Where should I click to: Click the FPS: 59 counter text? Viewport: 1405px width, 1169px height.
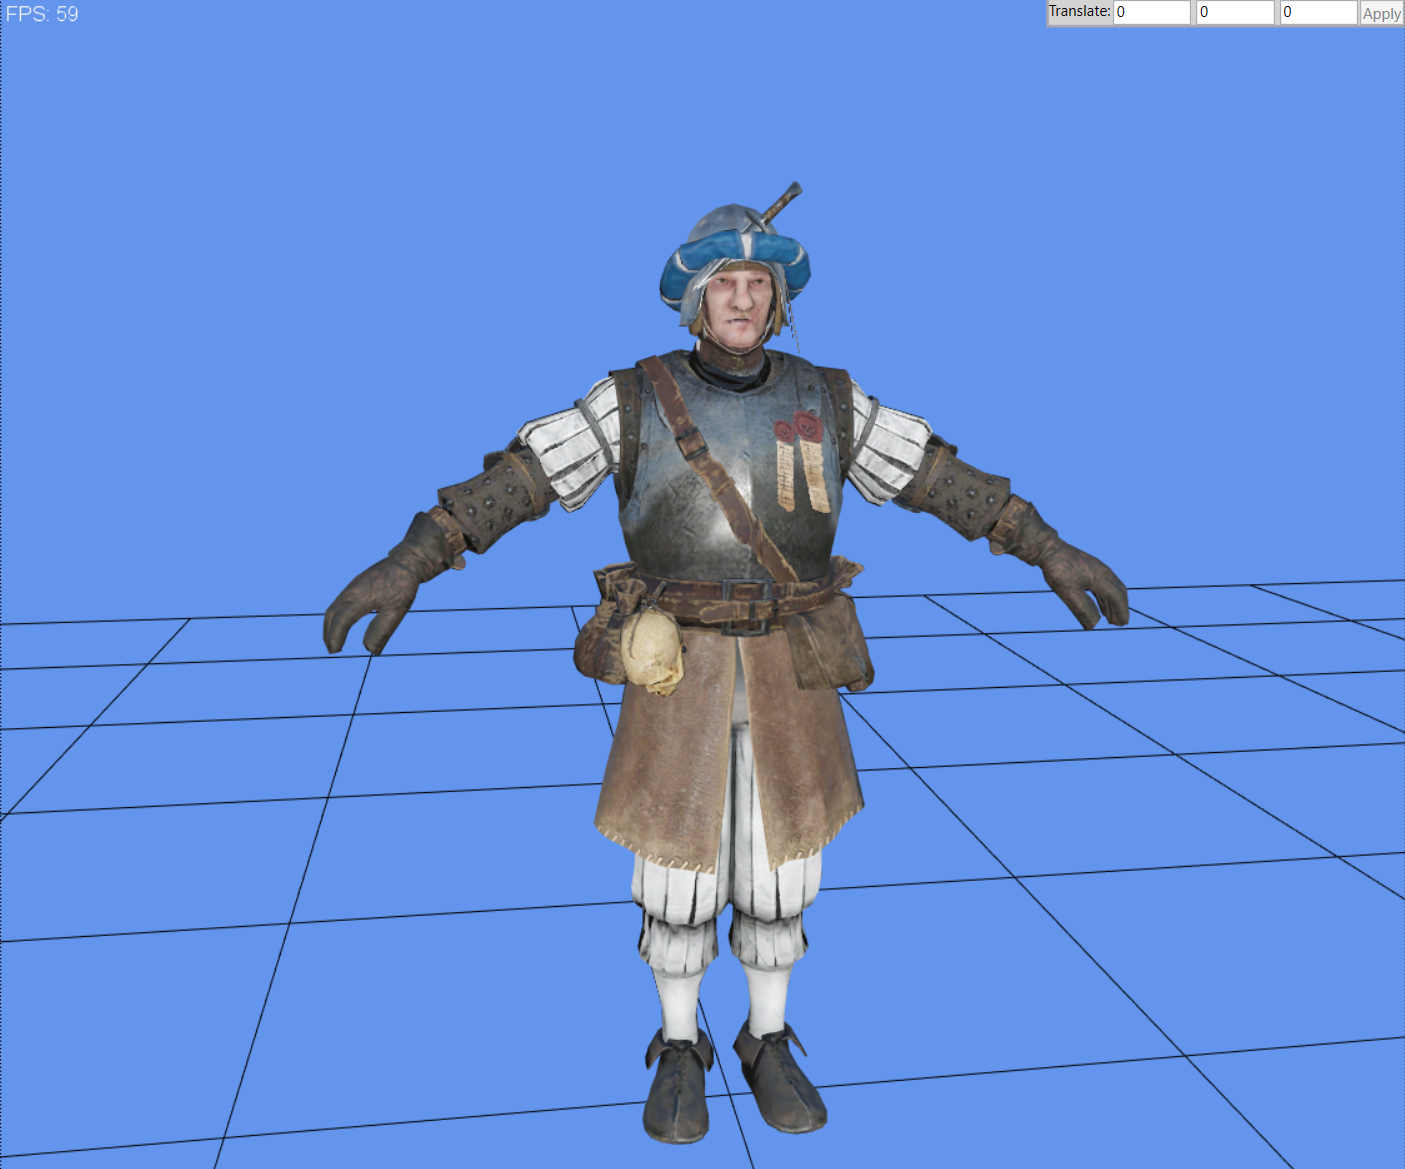click(42, 14)
